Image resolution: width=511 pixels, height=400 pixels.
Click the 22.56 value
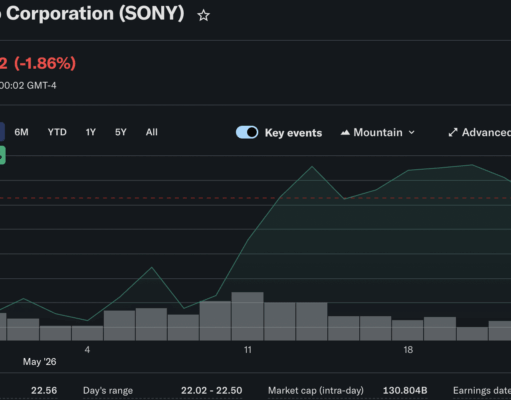pos(44,390)
